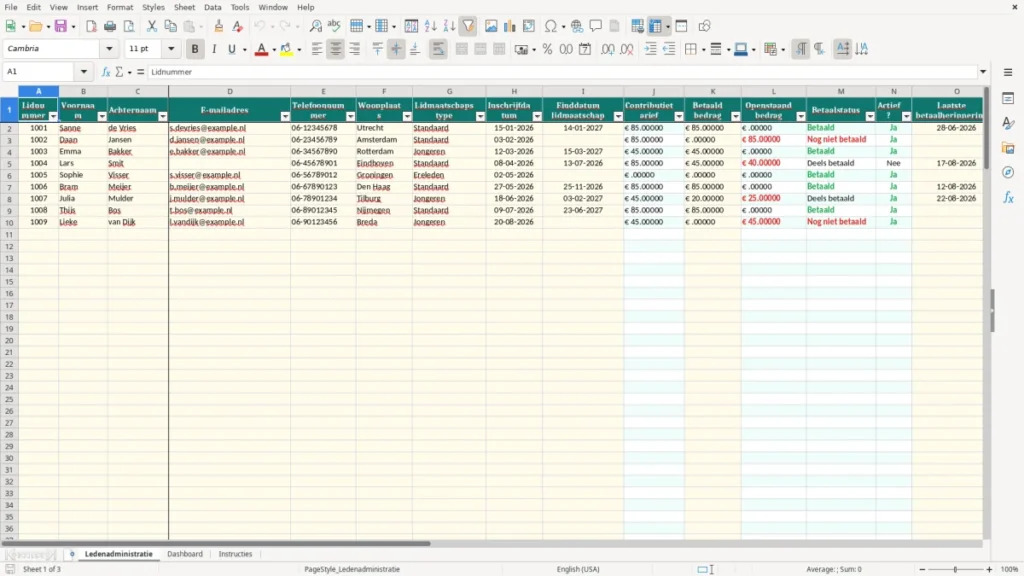Toggle the AutoFilter

click(468, 26)
